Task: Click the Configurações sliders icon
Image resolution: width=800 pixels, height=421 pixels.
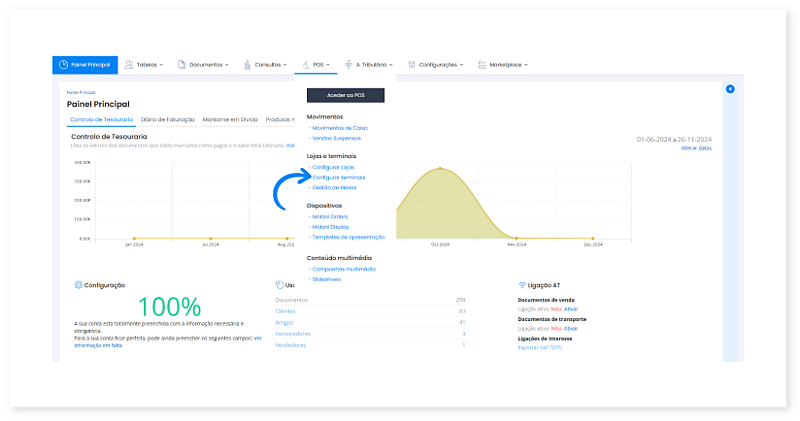Action: tap(412, 65)
